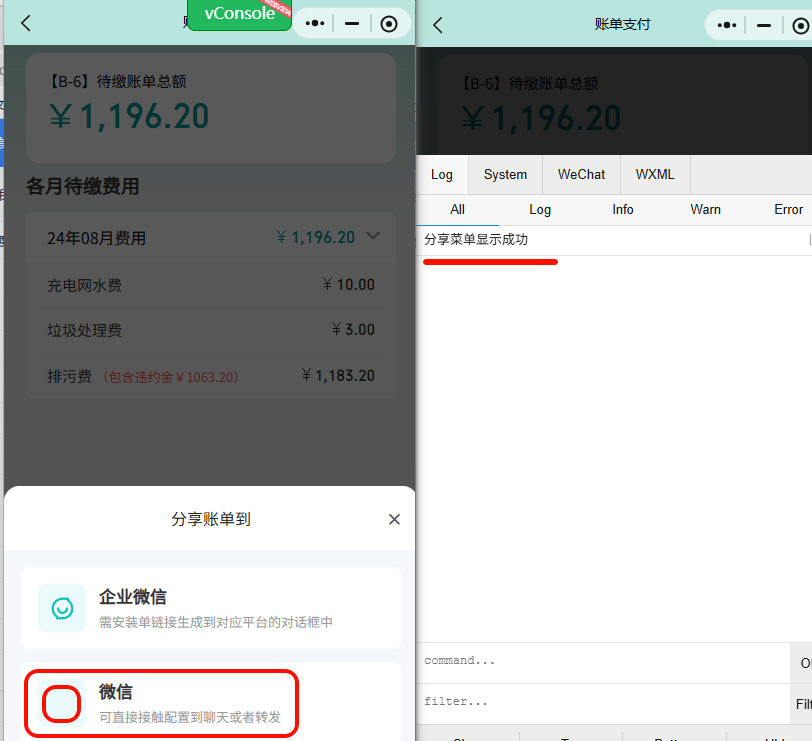Click the command input field
The height and width of the screenshot is (741, 812).
point(600,661)
